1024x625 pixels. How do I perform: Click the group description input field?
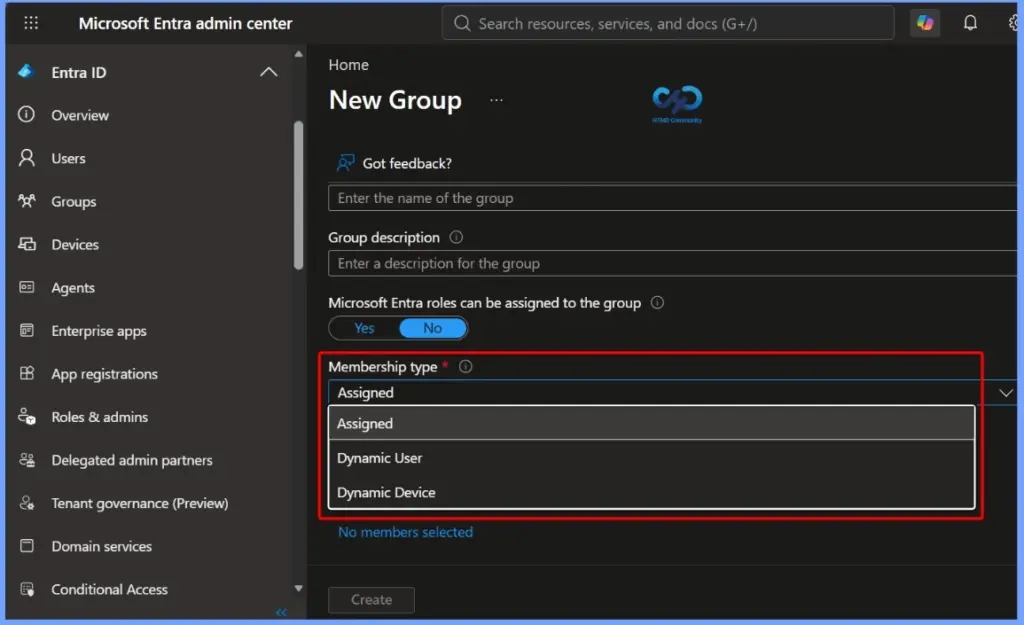[x=673, y=263]
